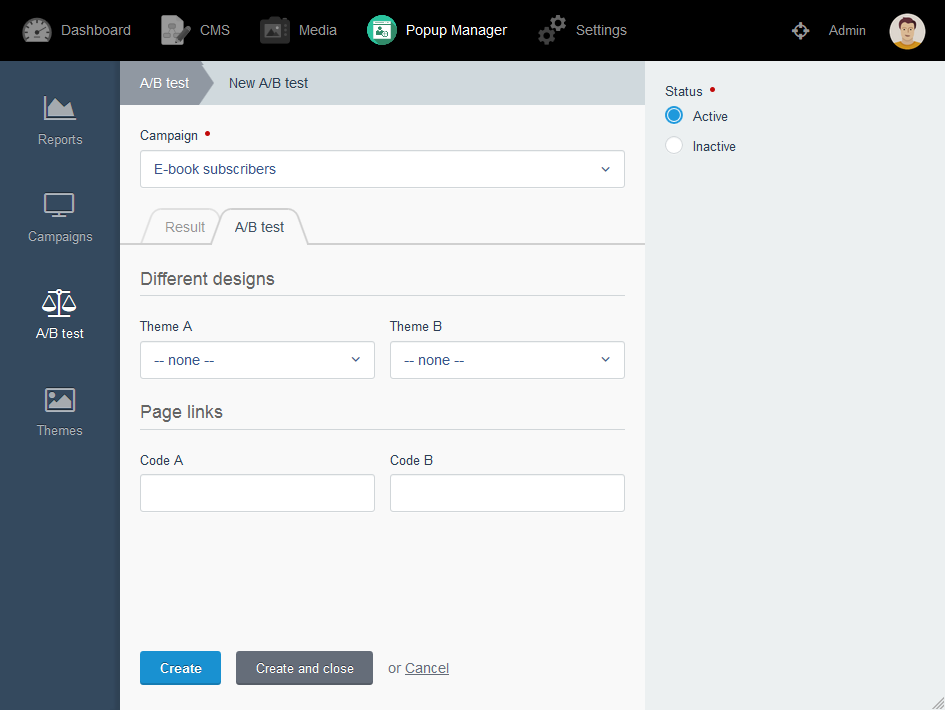Open the Dashboard menu item
Screen dimensions: 945x710
[x=77, y=30]
